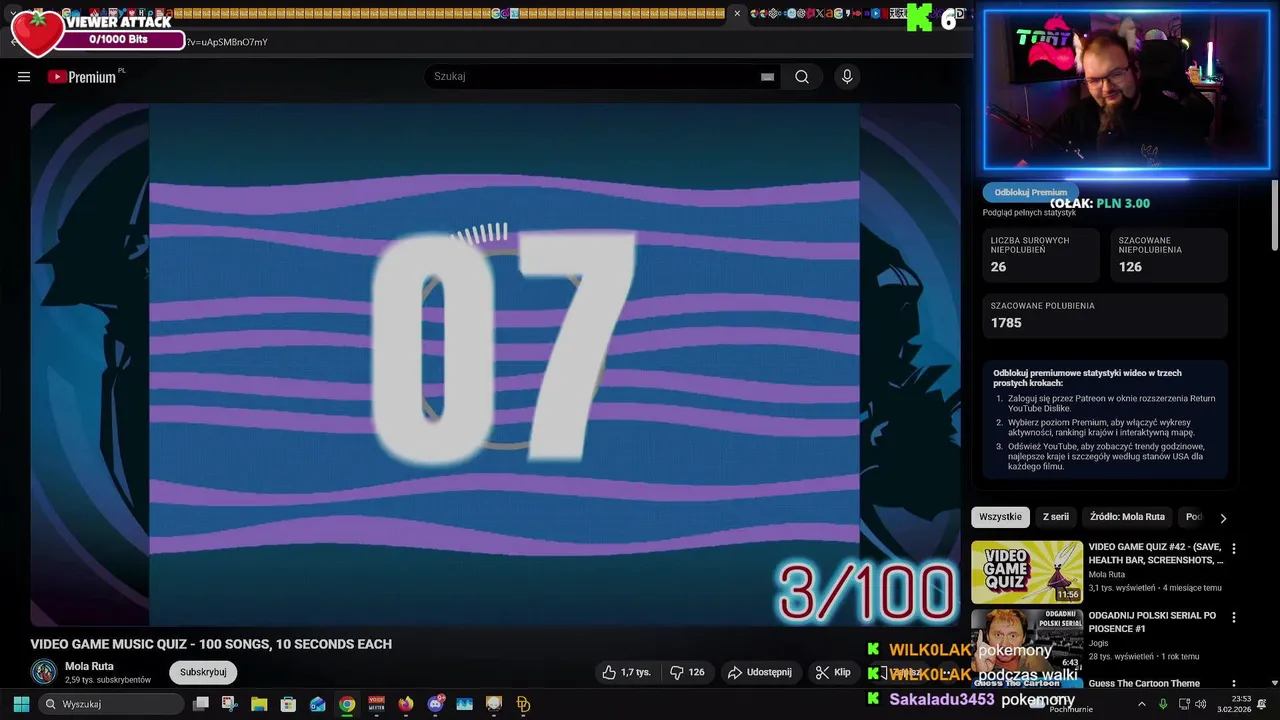This screenshot has width=1280, height=720.
Task: Share the video via Udostępnij
Action: click(x=759, y=672)
